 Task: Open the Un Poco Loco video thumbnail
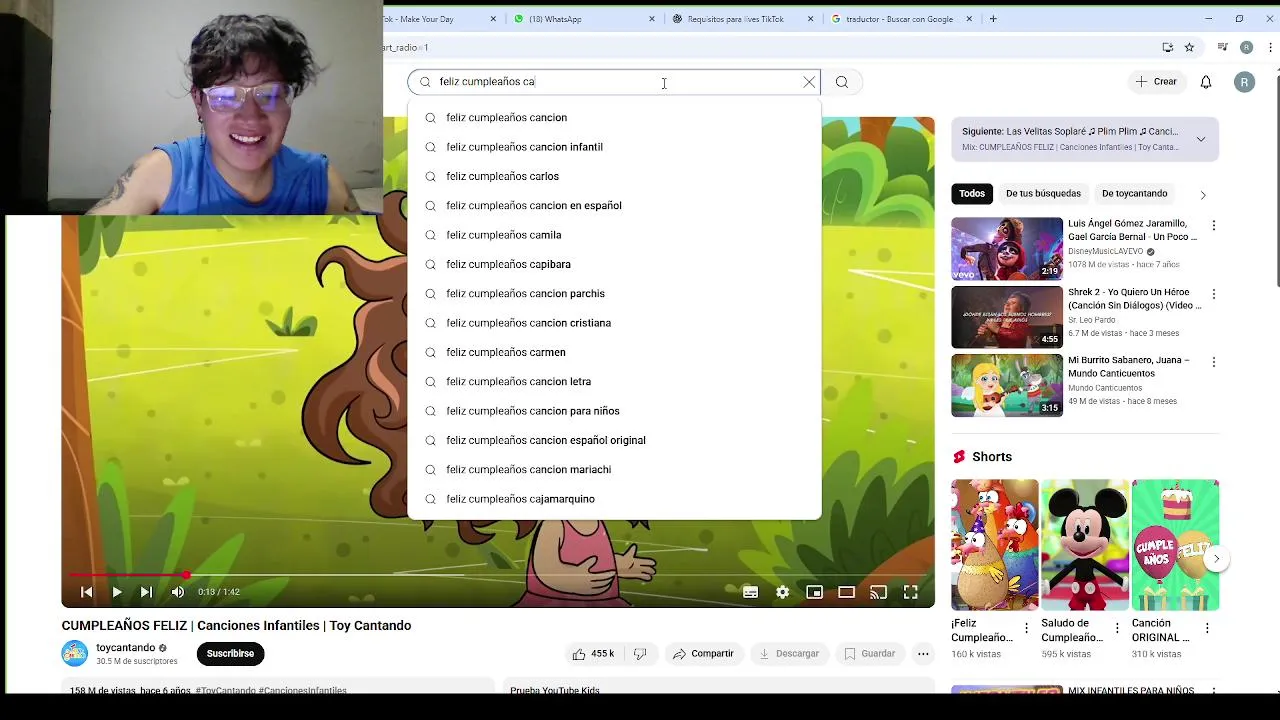pyautogui.click(x=1007, y=249)
